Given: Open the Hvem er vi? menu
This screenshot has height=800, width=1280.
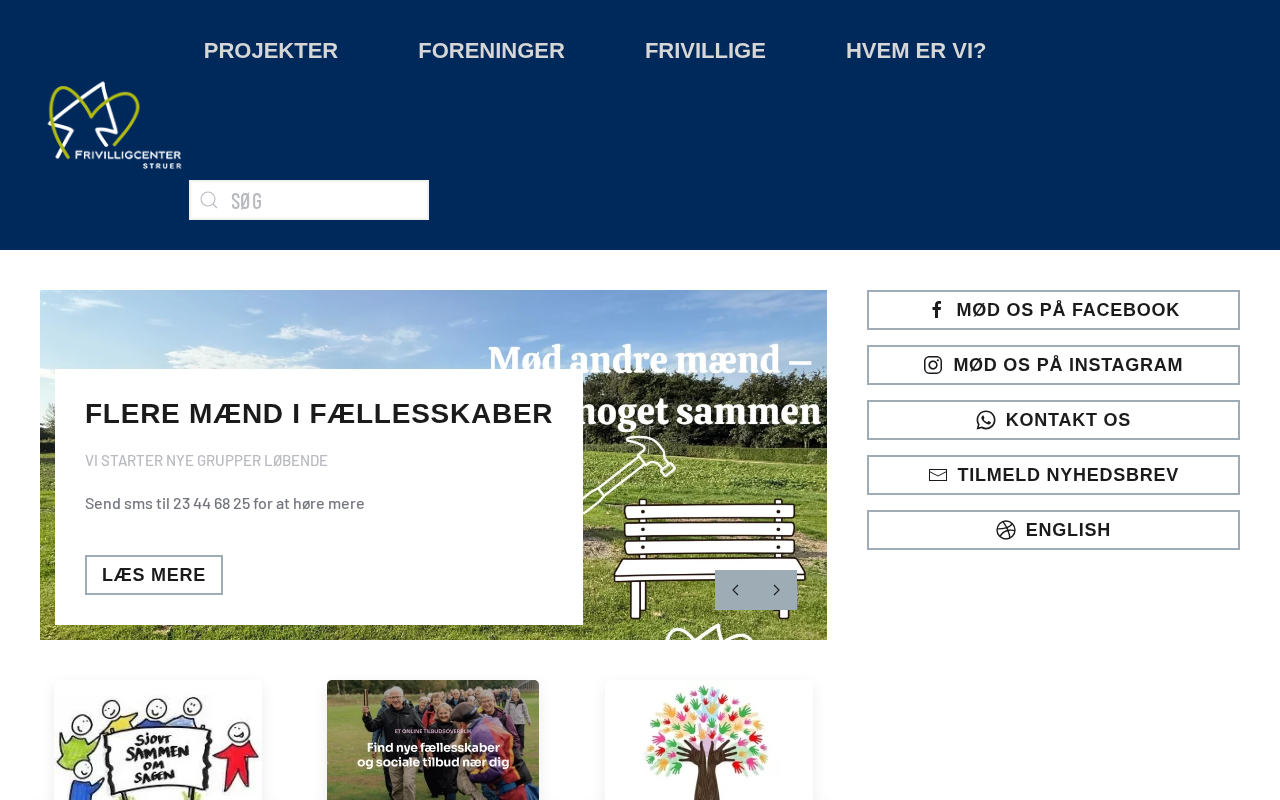Looking at the screenshot, I should (x=916, y=50).
